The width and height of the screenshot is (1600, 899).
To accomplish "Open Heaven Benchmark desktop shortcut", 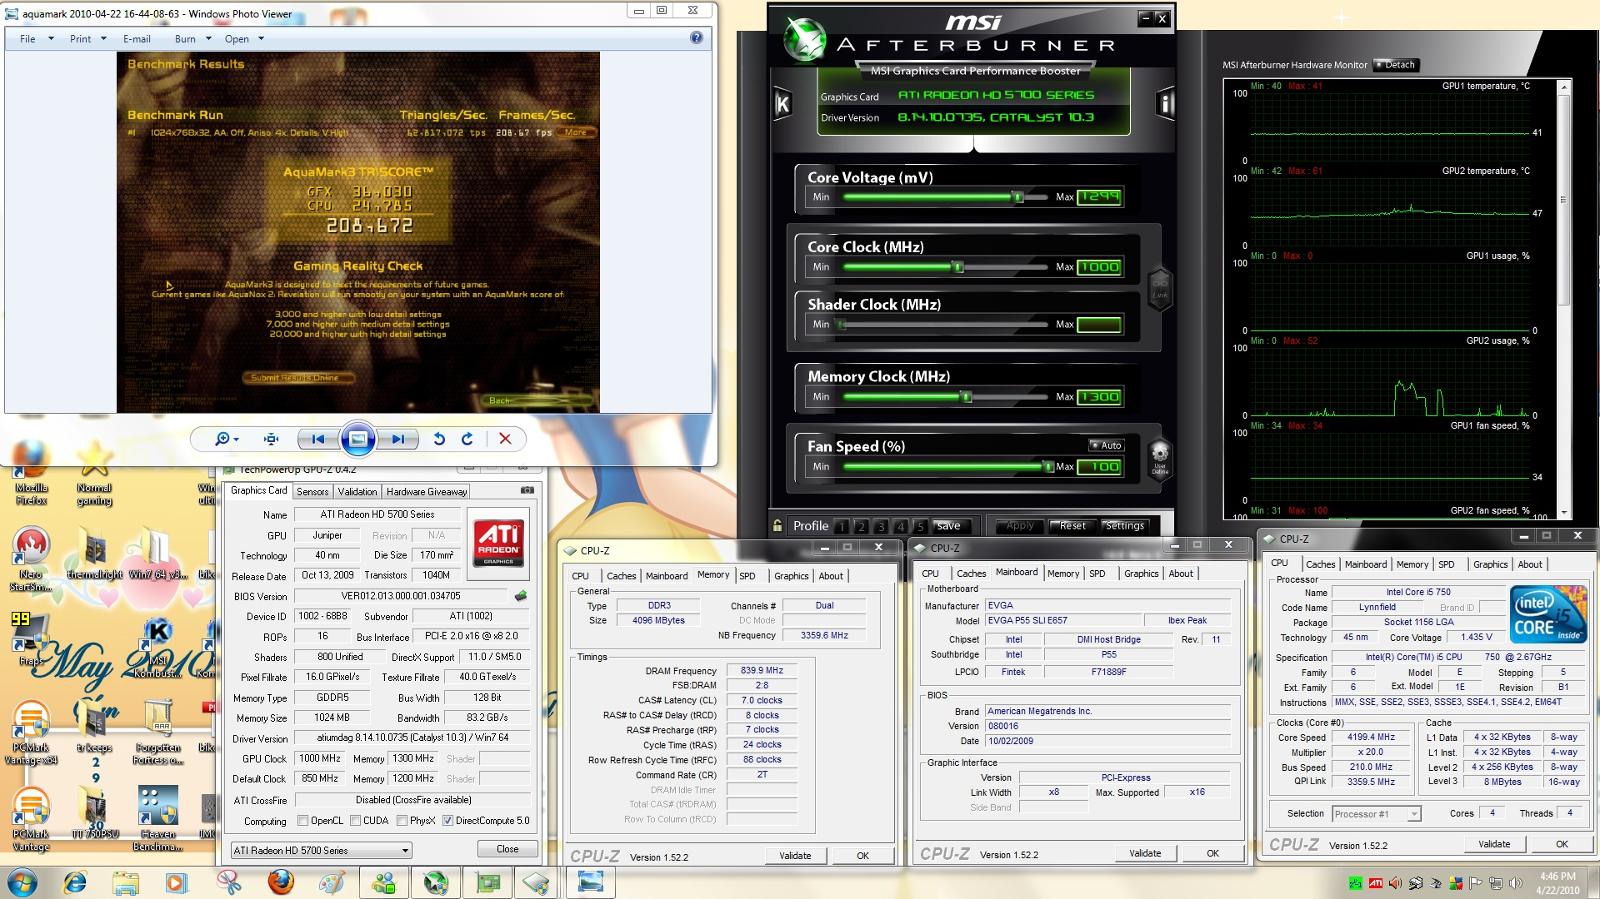I will click(x=158, y=819).
